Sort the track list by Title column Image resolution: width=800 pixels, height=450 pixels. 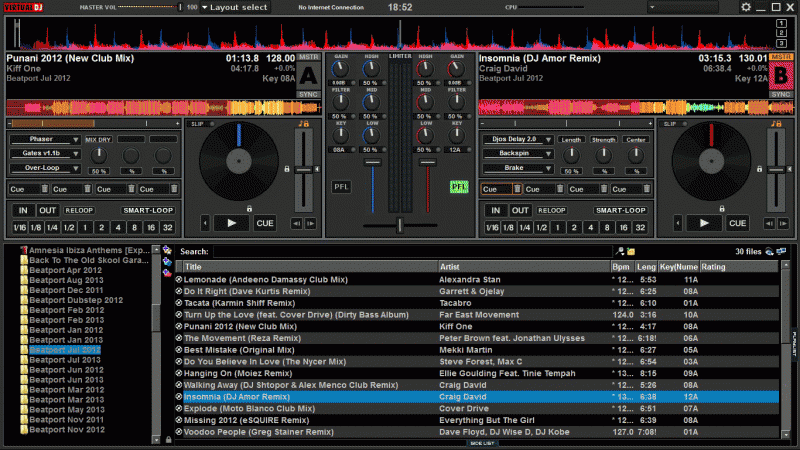tap(310, 267)
